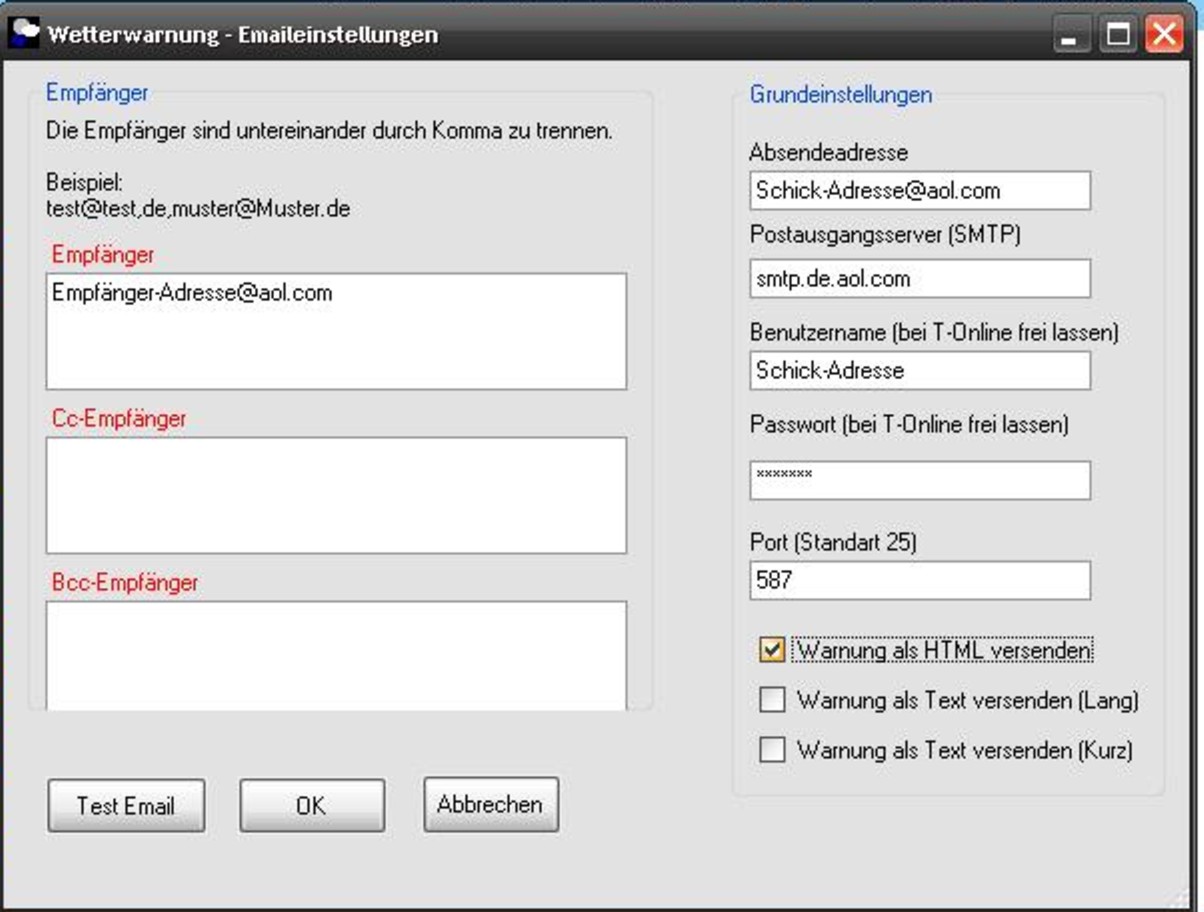Maximize the Emaileinstellungen window
The height and width of the screenshot is (912, 1204).
point(1118,36)
